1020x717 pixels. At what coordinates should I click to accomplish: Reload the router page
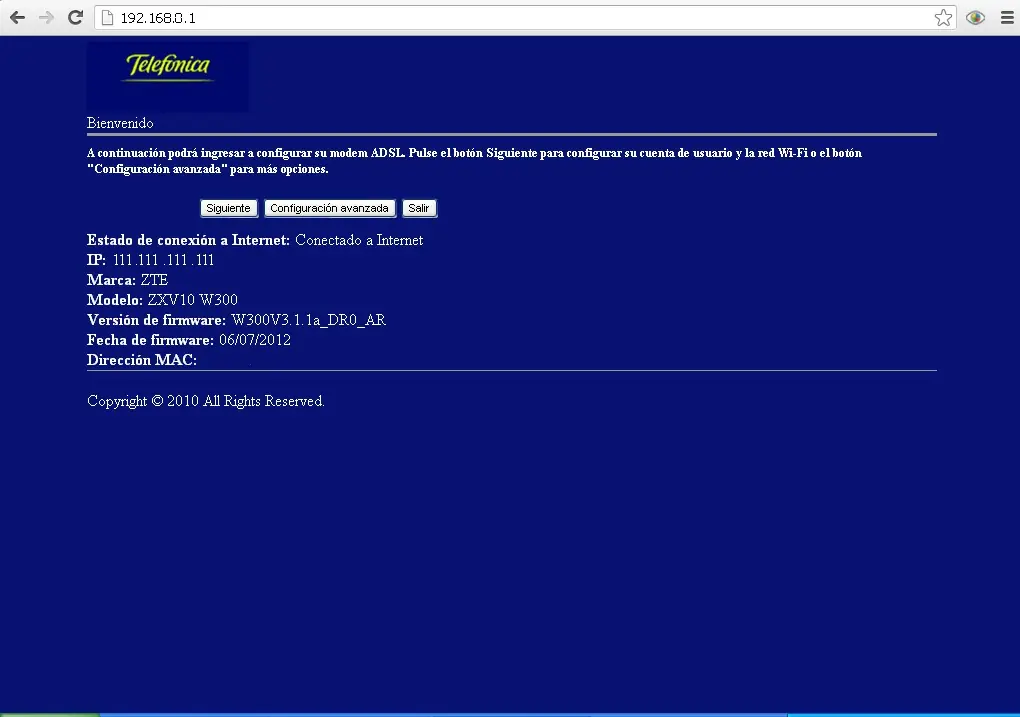click(75, 18)
